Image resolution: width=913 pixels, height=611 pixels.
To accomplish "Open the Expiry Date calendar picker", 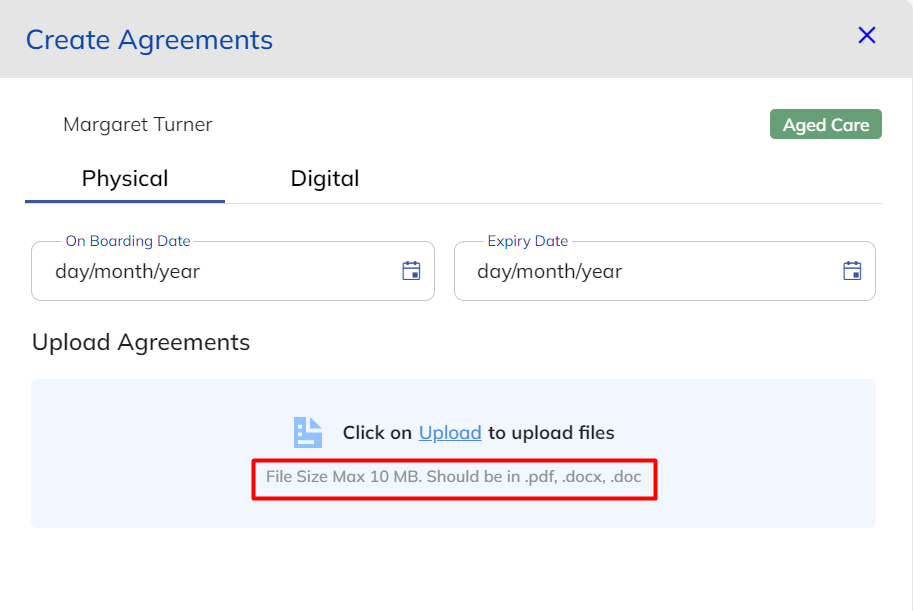I will (x=852, y=271).
